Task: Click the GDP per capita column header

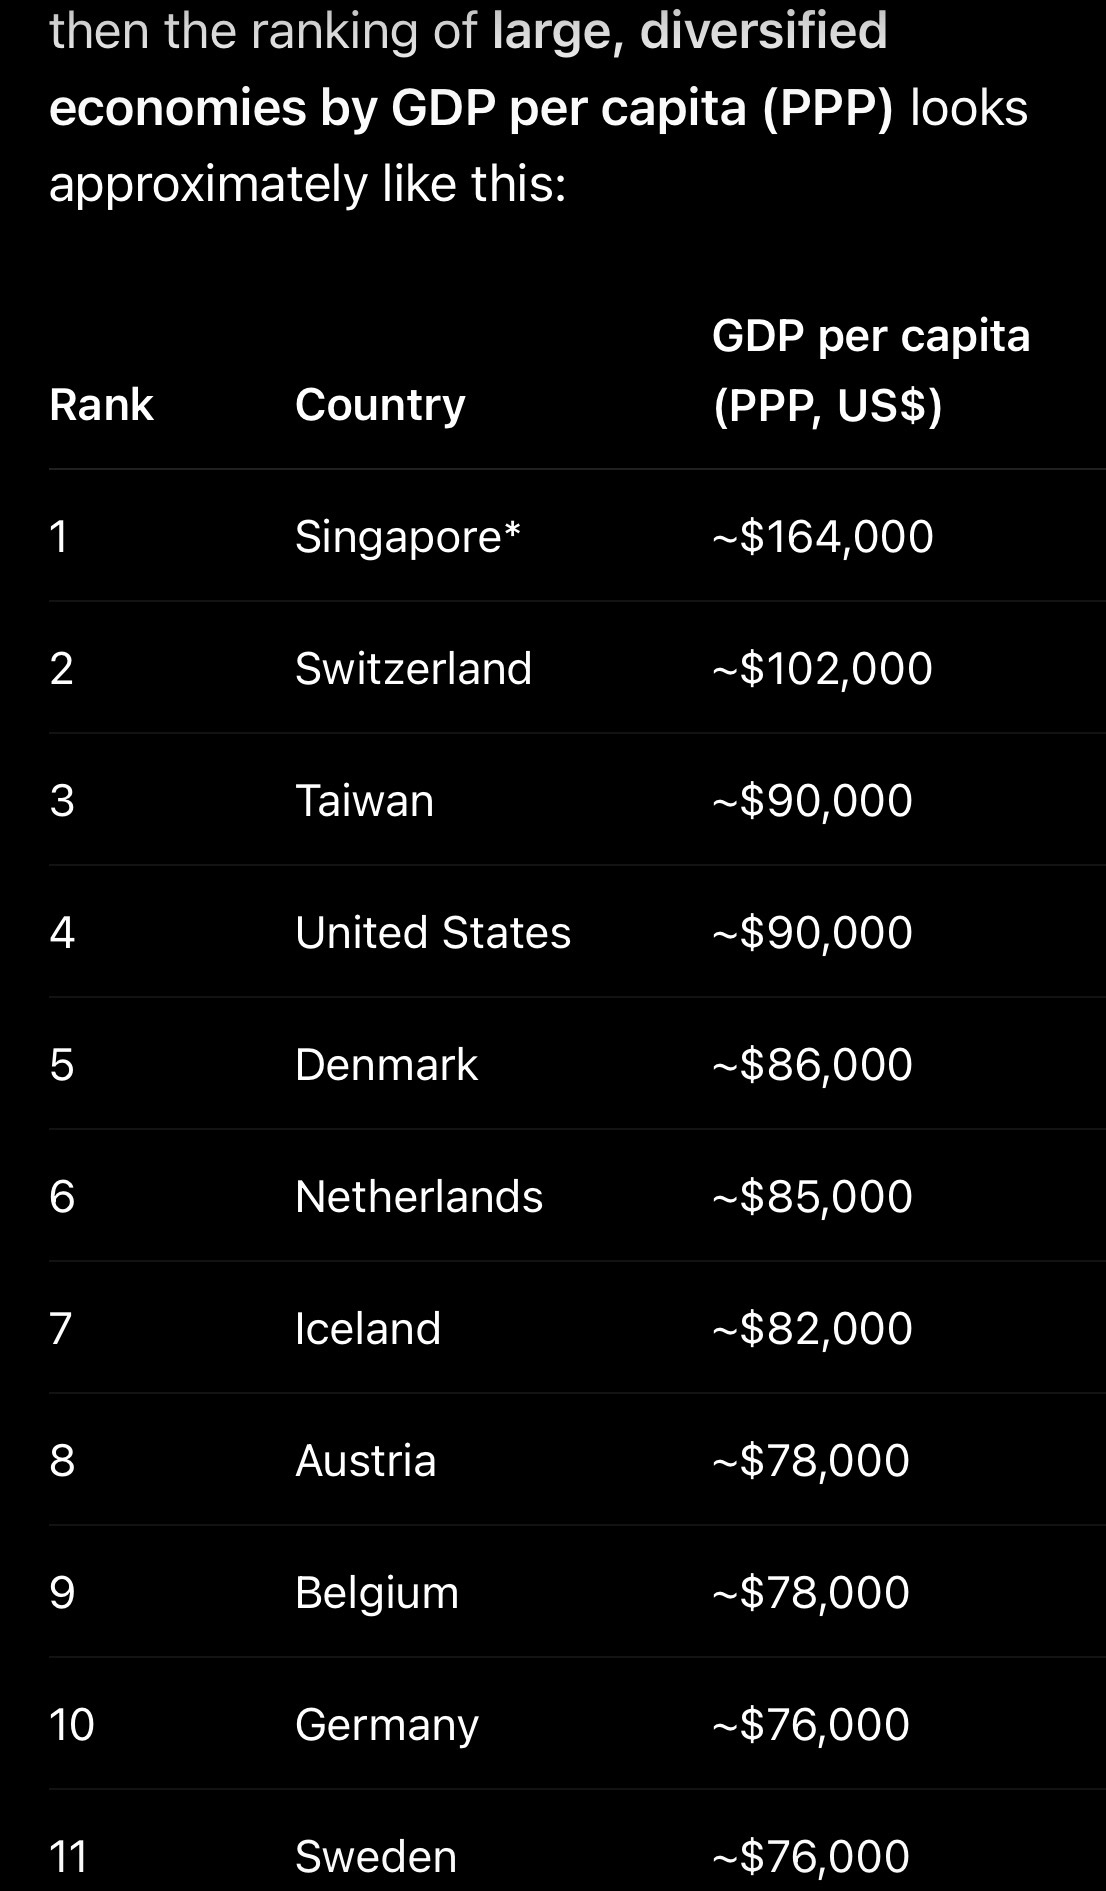Action: click(871, 370)
